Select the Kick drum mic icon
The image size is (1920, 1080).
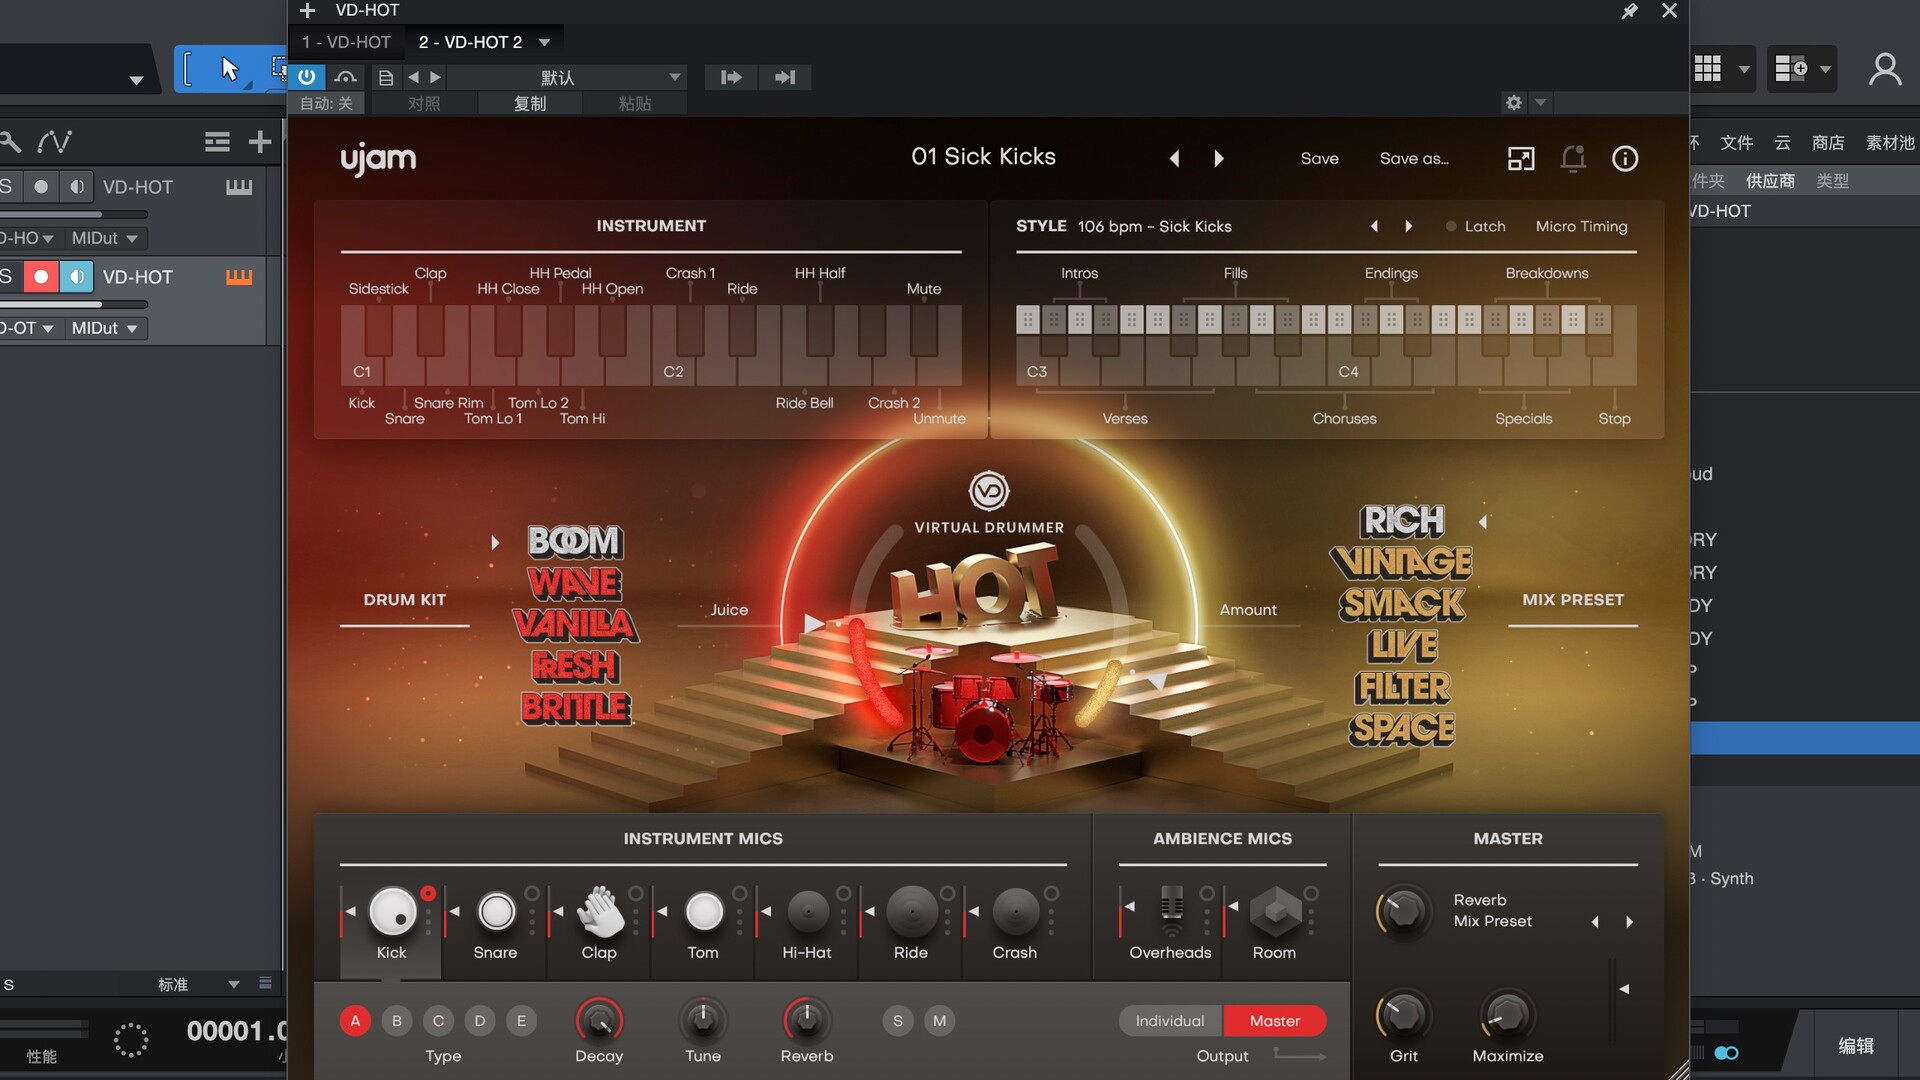pyautogui.click(x=393, y=911)
